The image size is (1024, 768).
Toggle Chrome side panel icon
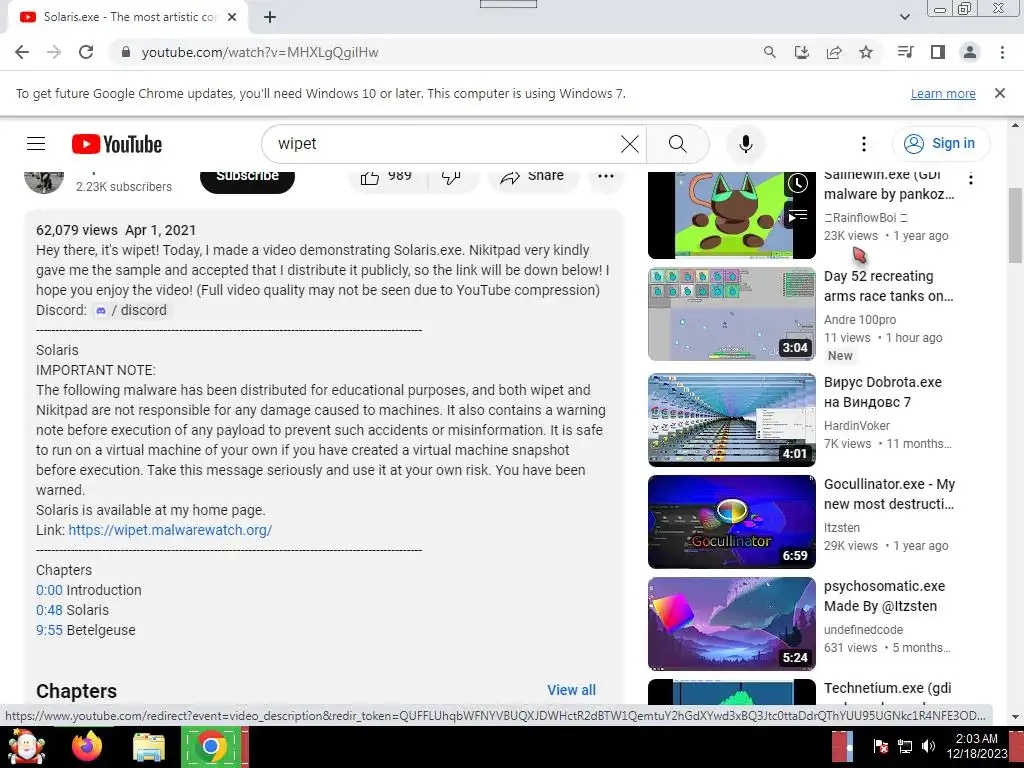(938, 52)
